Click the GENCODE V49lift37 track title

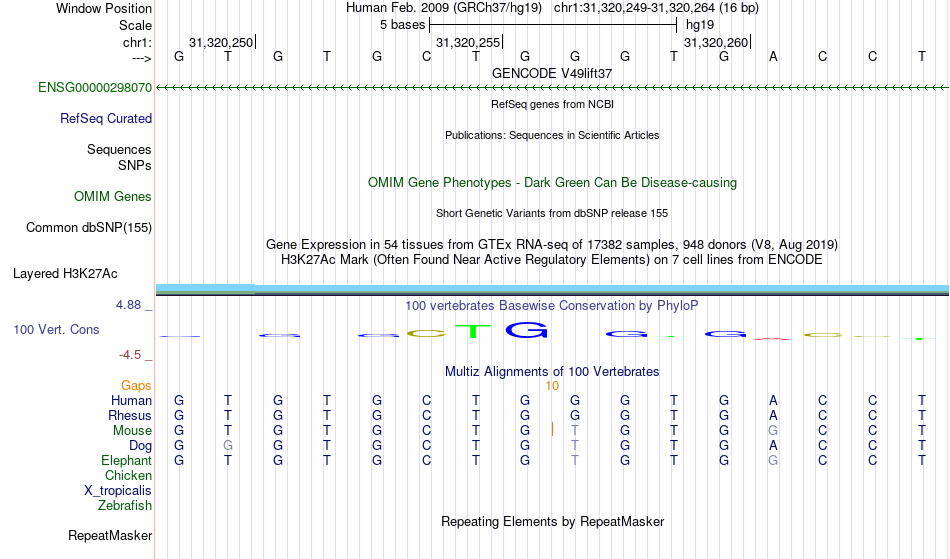(x=552, y=73)
